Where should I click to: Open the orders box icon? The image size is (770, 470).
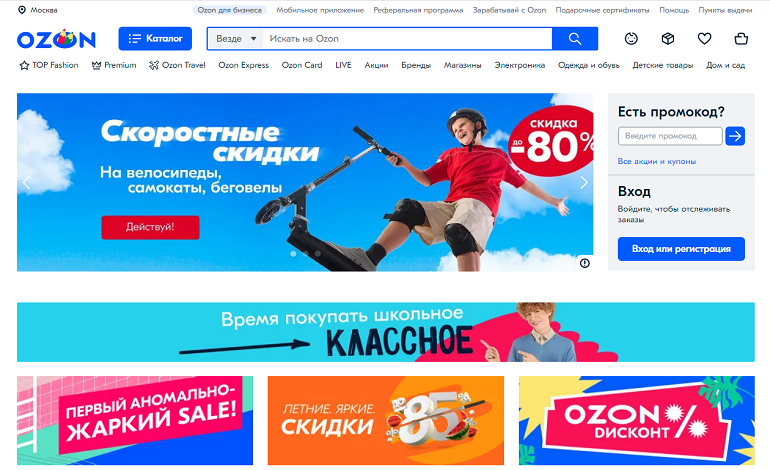pyautogui.click(x=667, y=38)
